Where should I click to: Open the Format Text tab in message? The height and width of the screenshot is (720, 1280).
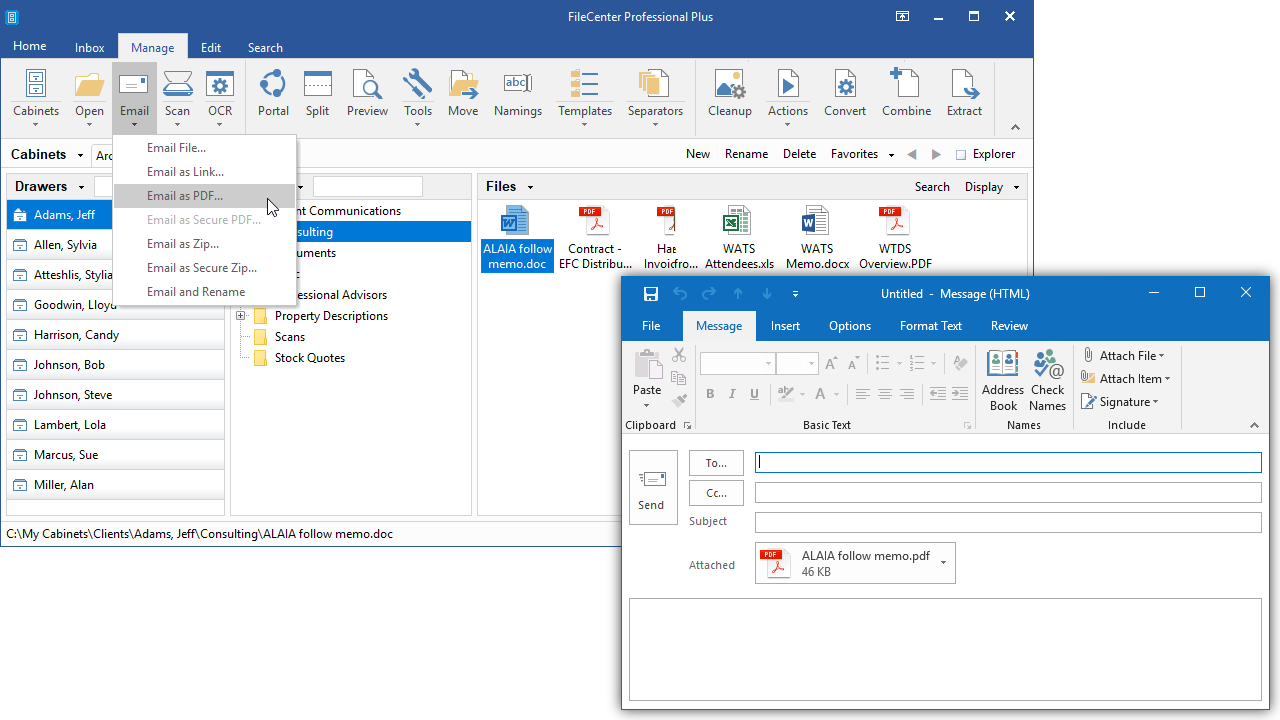pos(931,326)
